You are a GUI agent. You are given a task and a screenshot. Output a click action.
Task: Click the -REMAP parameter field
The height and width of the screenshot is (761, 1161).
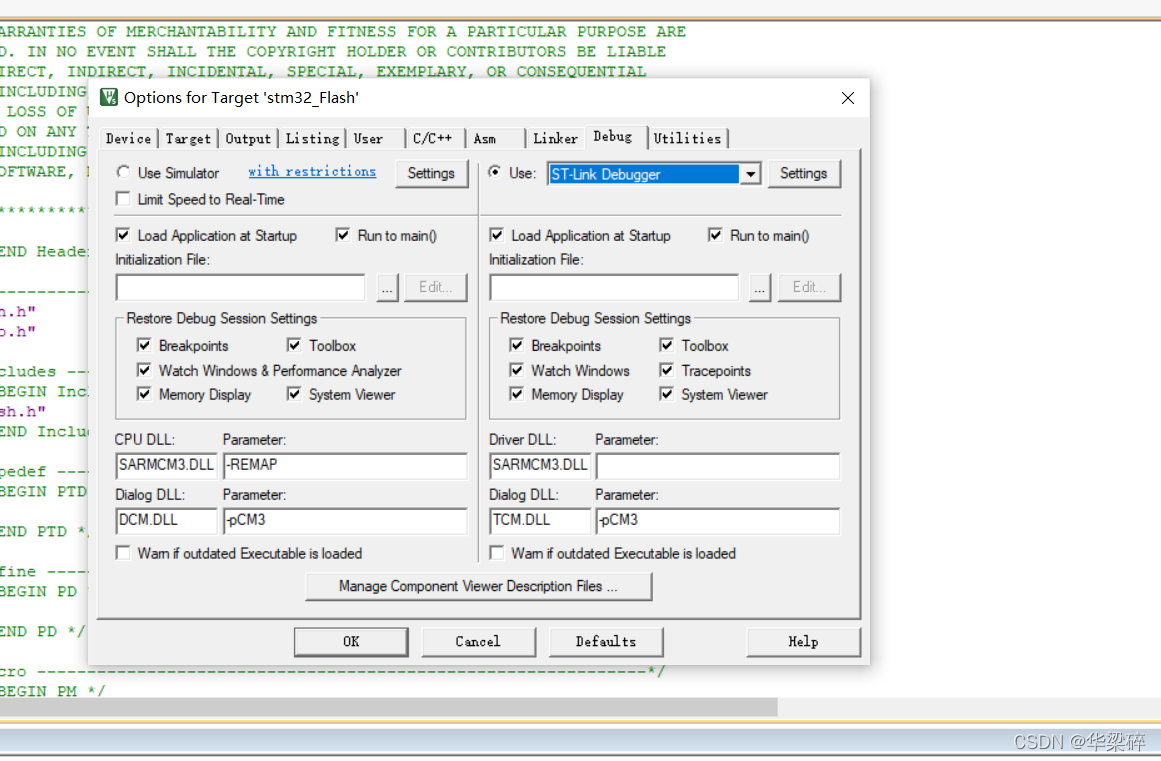[x=345, y=466]
